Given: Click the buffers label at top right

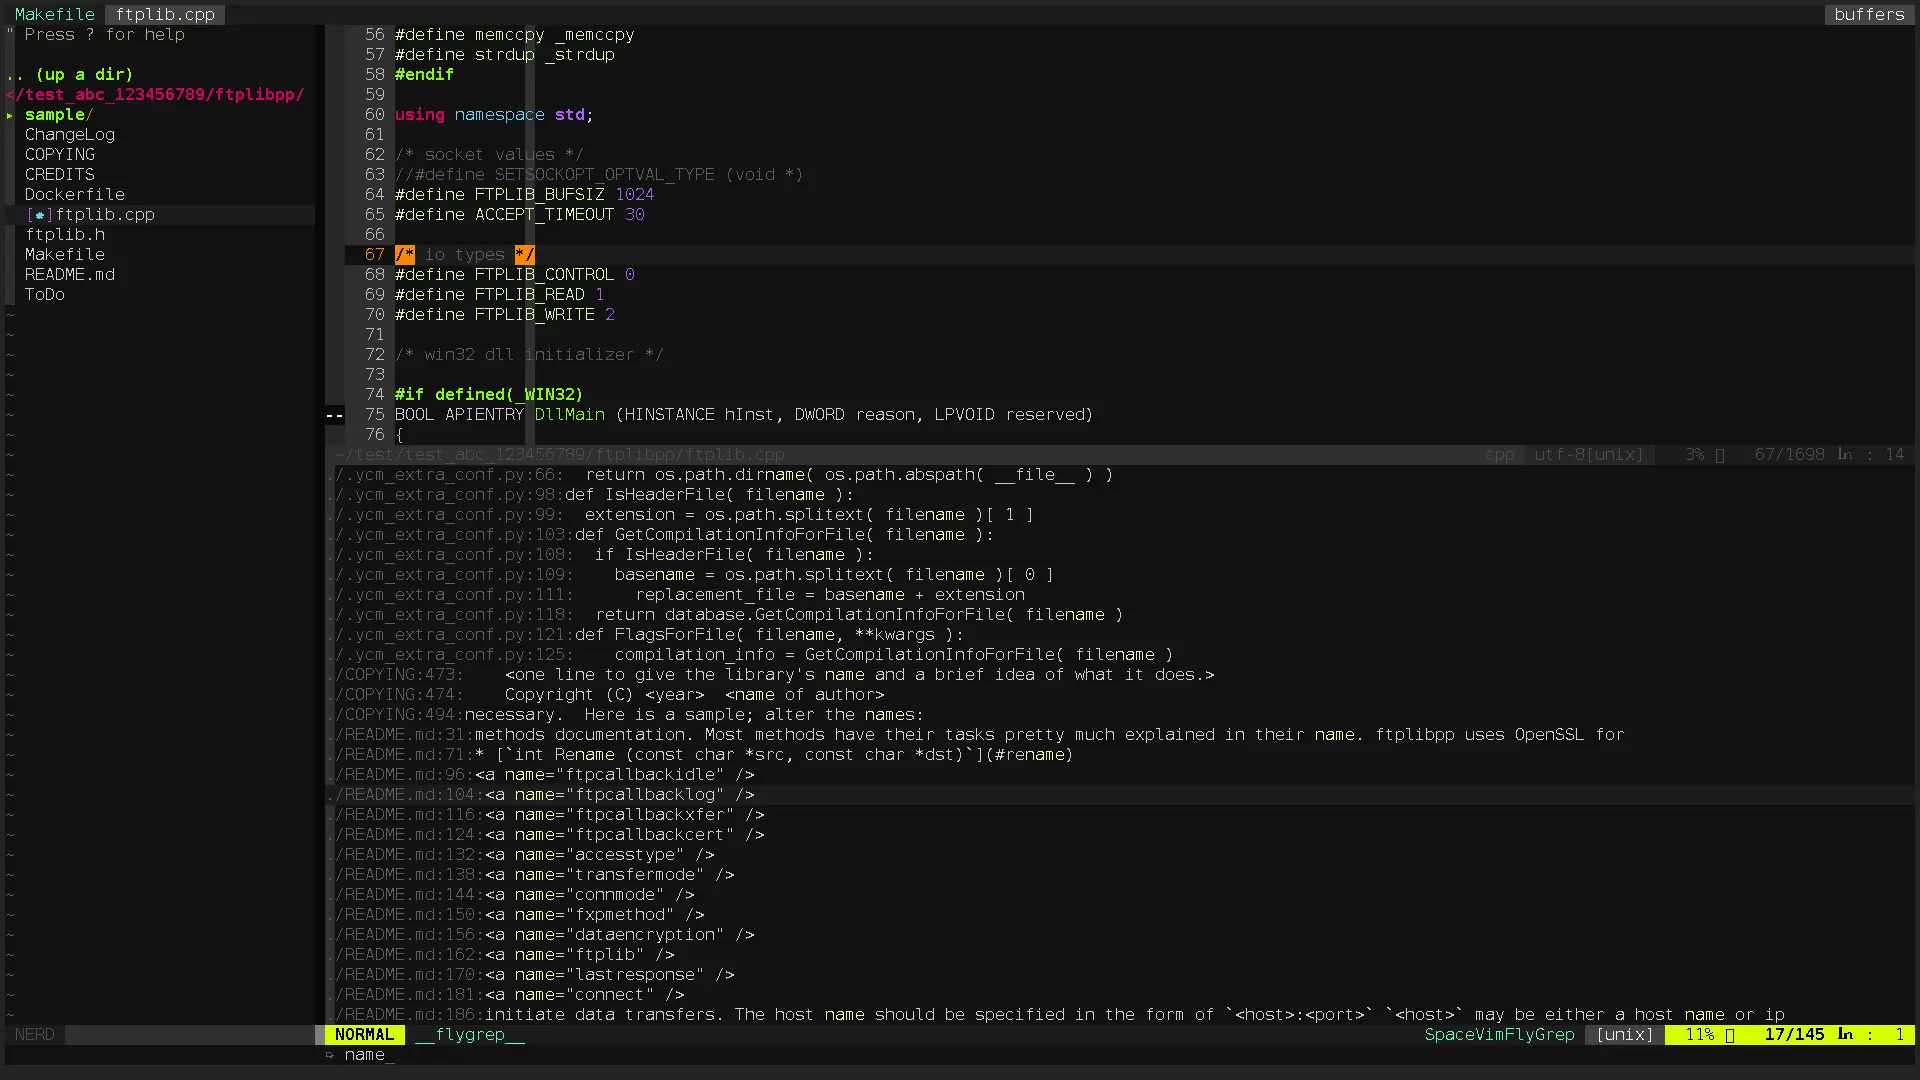Looking at the screenshot, I should (1868, 15).
